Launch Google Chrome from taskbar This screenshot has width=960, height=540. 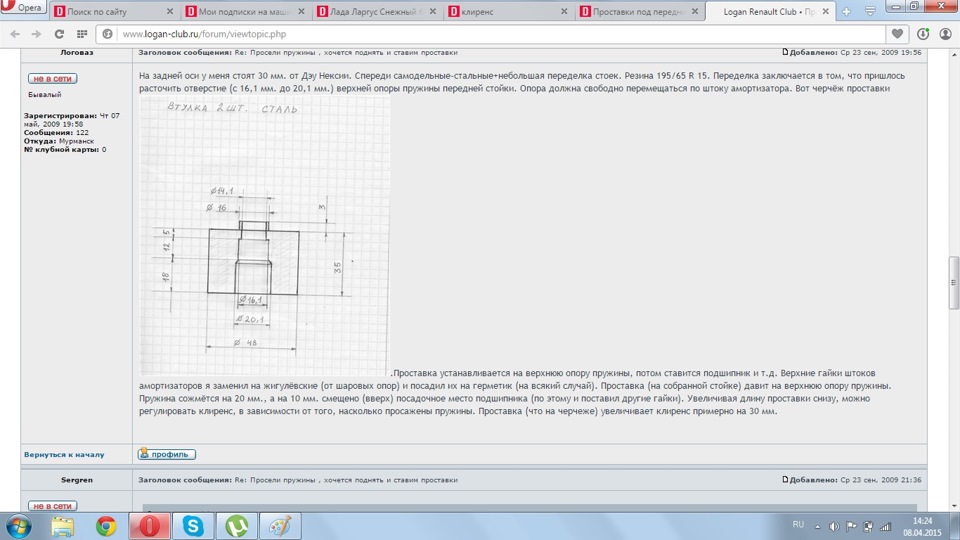point(106,526)
